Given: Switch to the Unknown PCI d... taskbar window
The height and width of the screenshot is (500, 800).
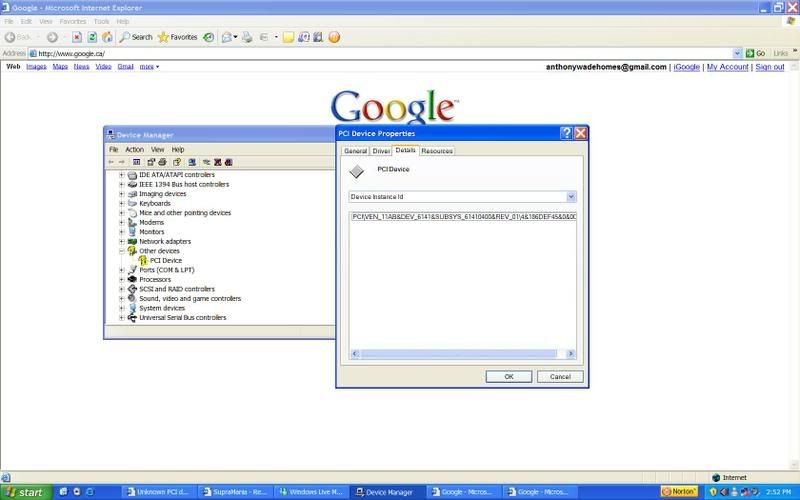Looking at the screenshot, I should pos(159,492).
